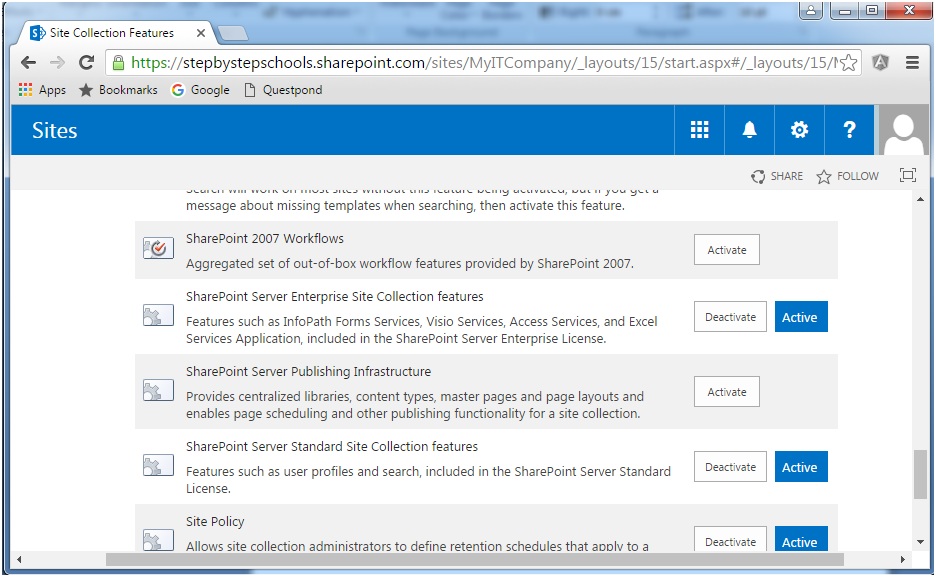Click the Active badge for Standard features

coord(801,467)
